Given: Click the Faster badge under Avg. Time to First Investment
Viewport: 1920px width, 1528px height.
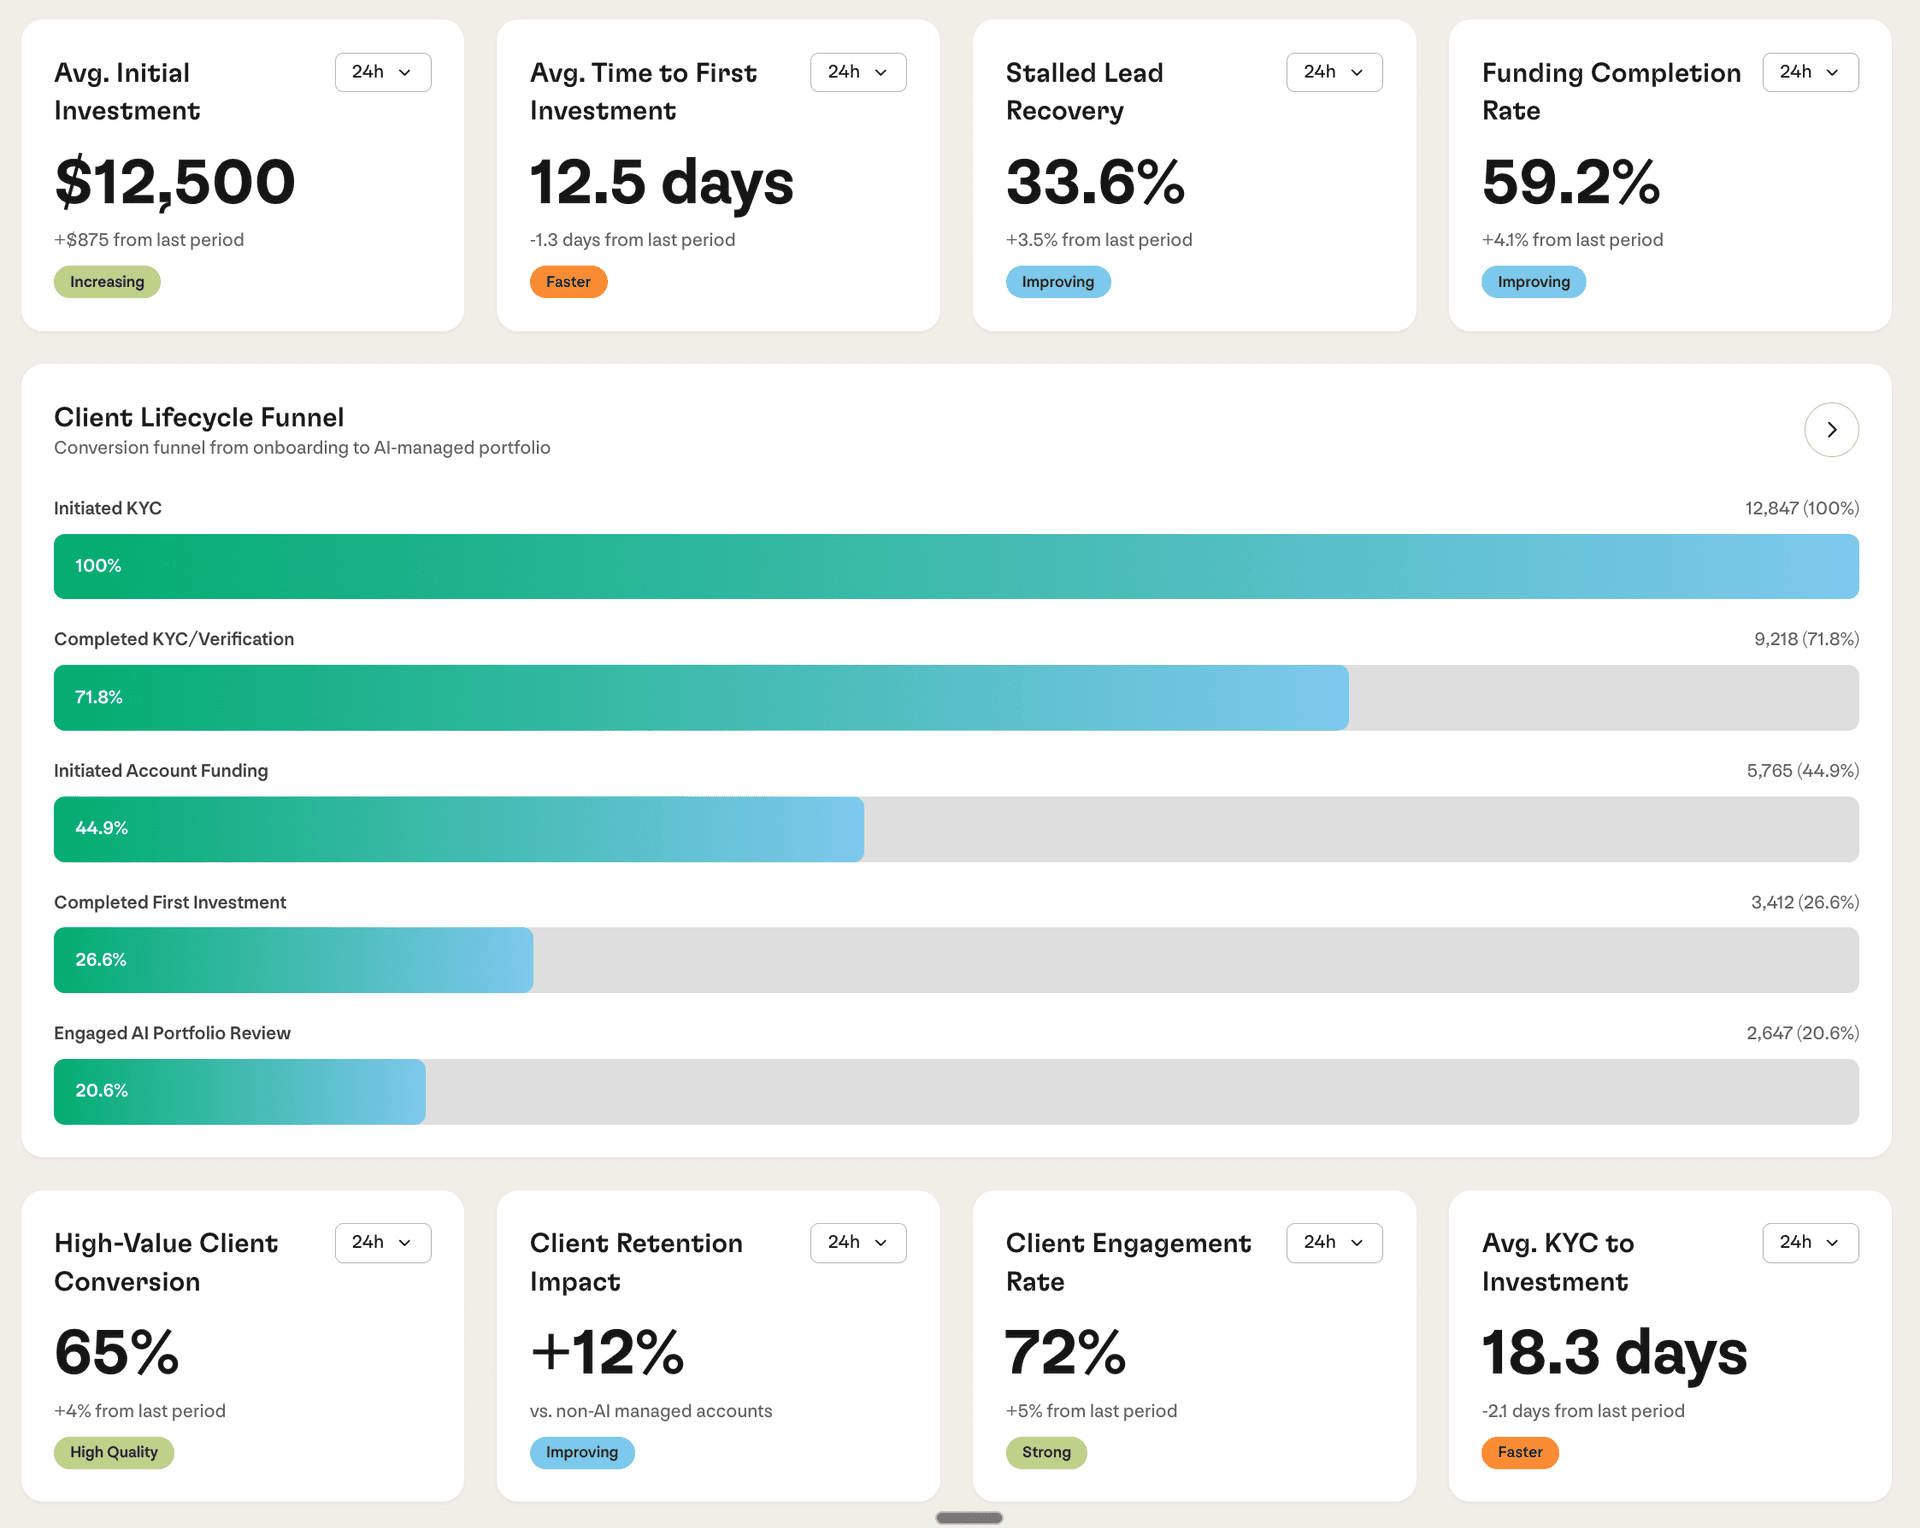Looking at the screenshot, I should pyautogui.click(x=568, y=281).
